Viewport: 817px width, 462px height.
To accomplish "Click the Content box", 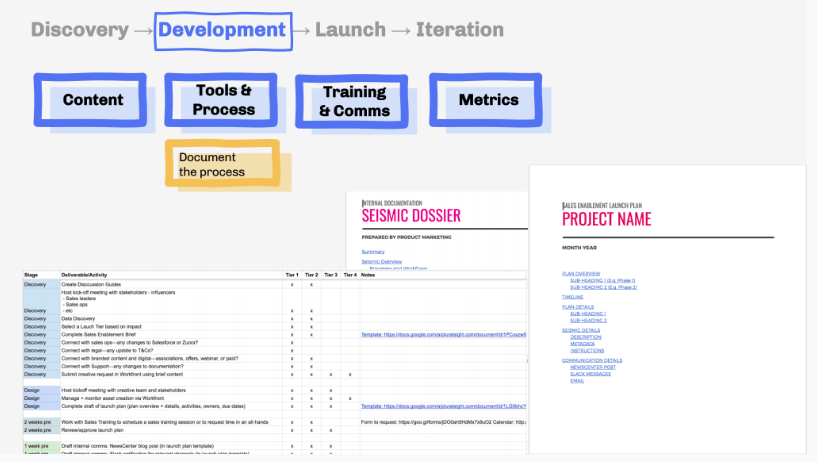I will click(90, 99).
